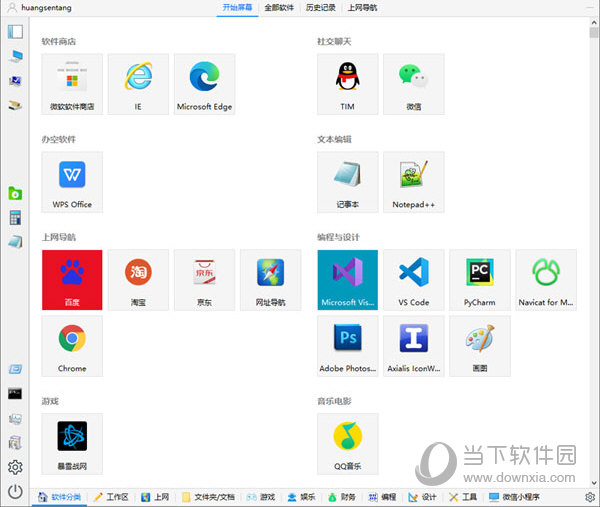Screen dimensions: 600x507
Task: Switch to the 全部软件 tab
Action: (x=279, y=8)
